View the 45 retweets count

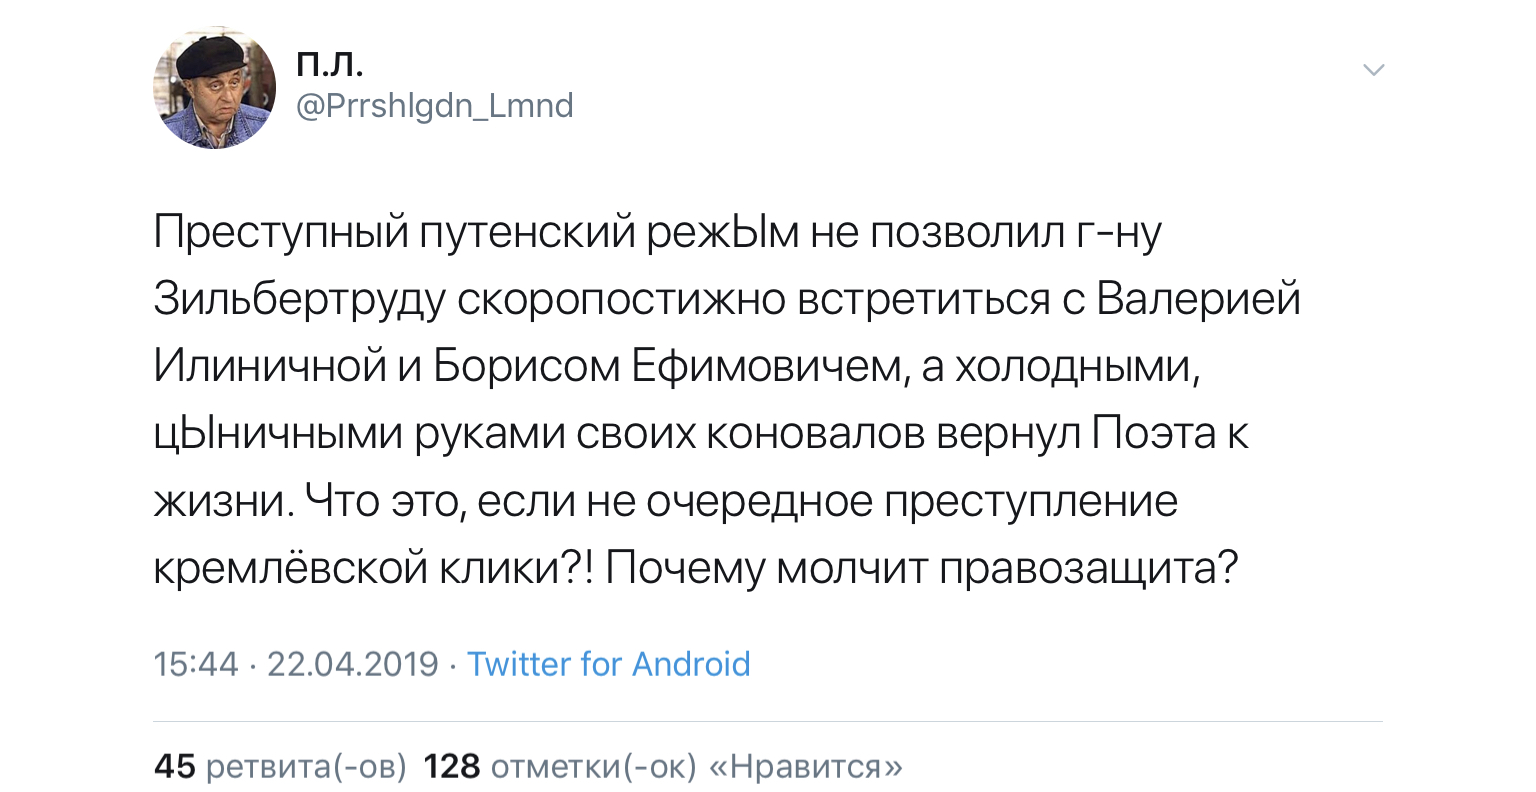(174, 766)
